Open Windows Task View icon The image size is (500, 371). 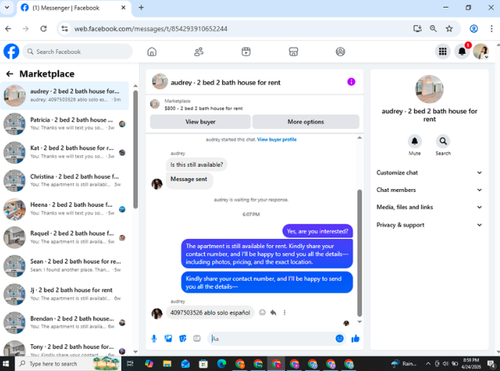pyautogui.click(x=130, y=364)
